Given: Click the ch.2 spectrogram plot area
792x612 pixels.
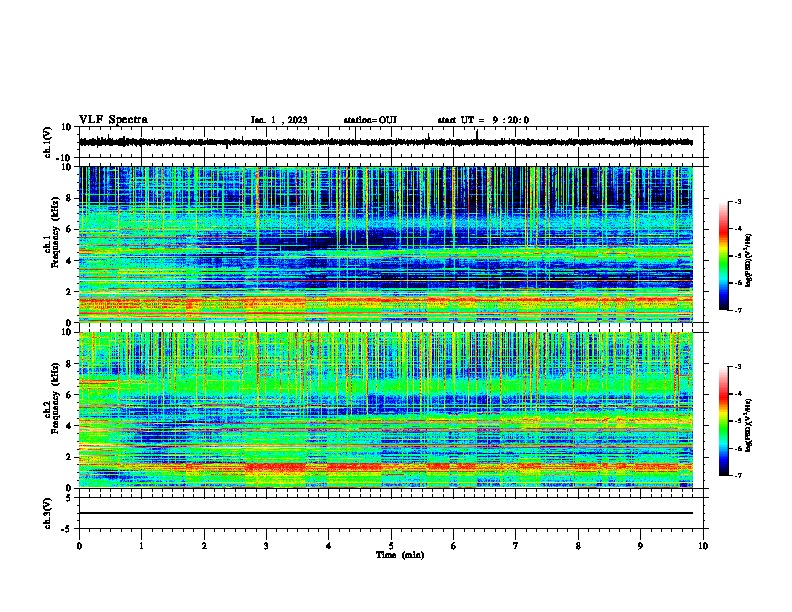Looking at the screenshot, I should tap(386, 410).
